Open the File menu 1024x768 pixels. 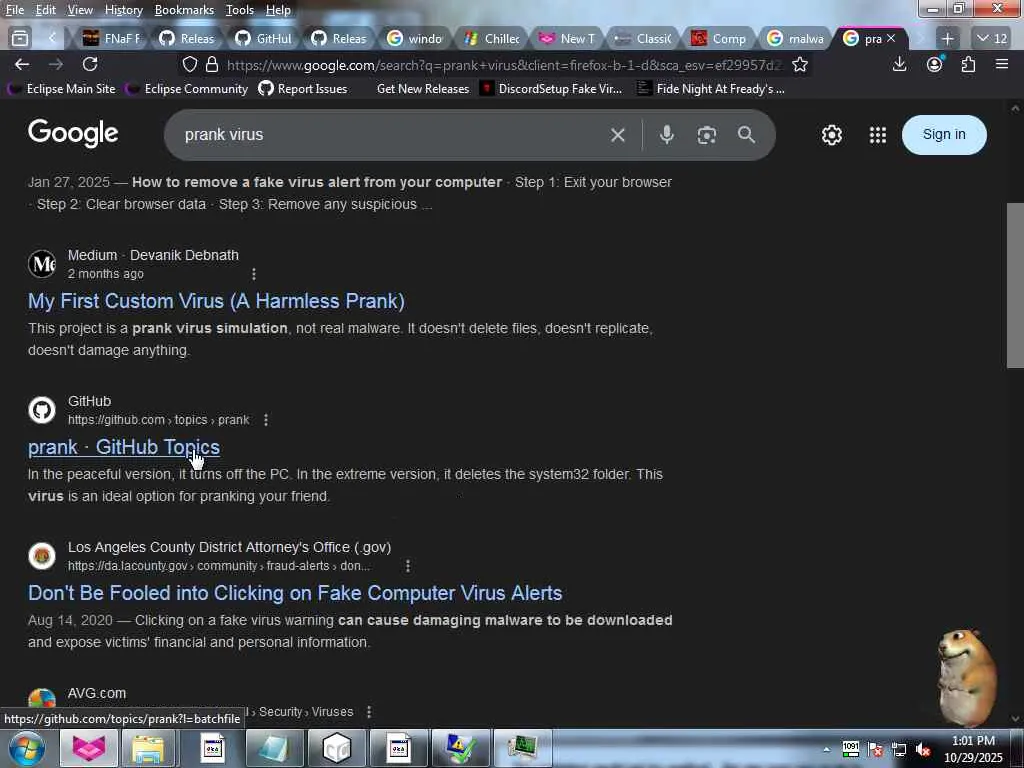pyautogui.click(x=15, y=10)
